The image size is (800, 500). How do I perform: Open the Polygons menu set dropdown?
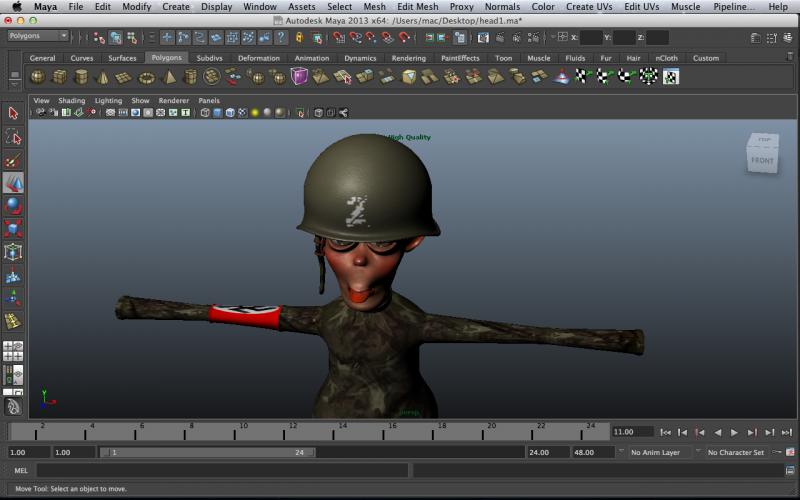point(38,36)
